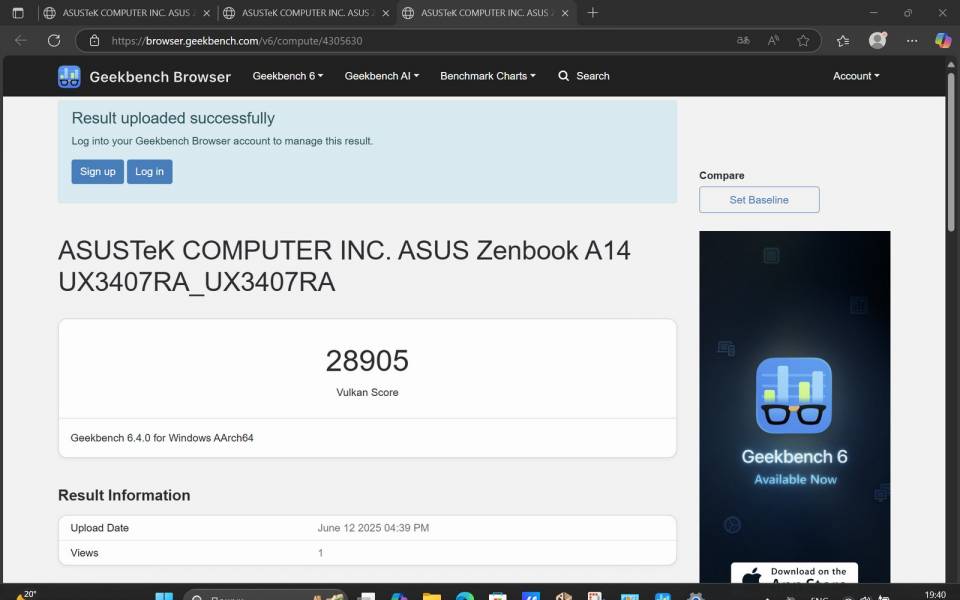Click the browser back arrow
This screenshot has height=600, width=960.
[x=21, y=40]
